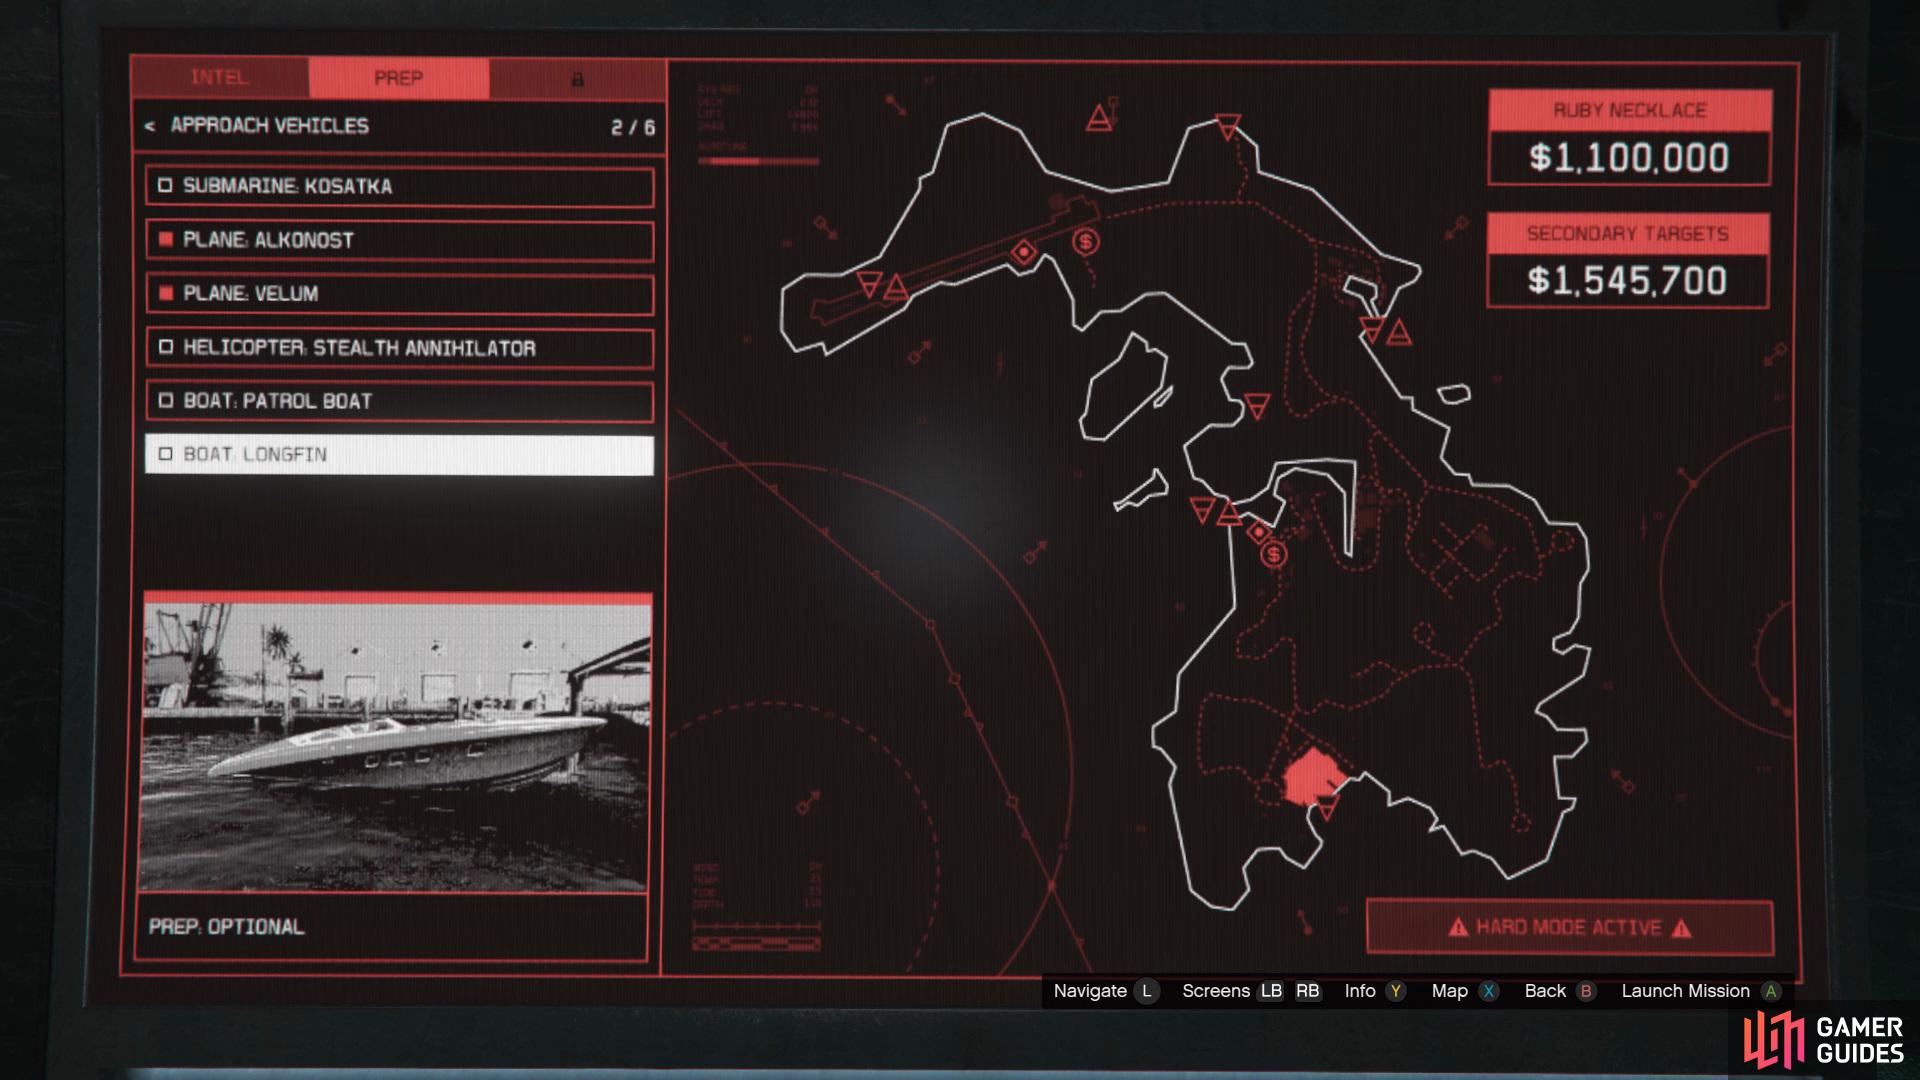The image size is (1920, 1080).
Task: Click the central bay inverted triangle marker
Action: pos(1257,406)
